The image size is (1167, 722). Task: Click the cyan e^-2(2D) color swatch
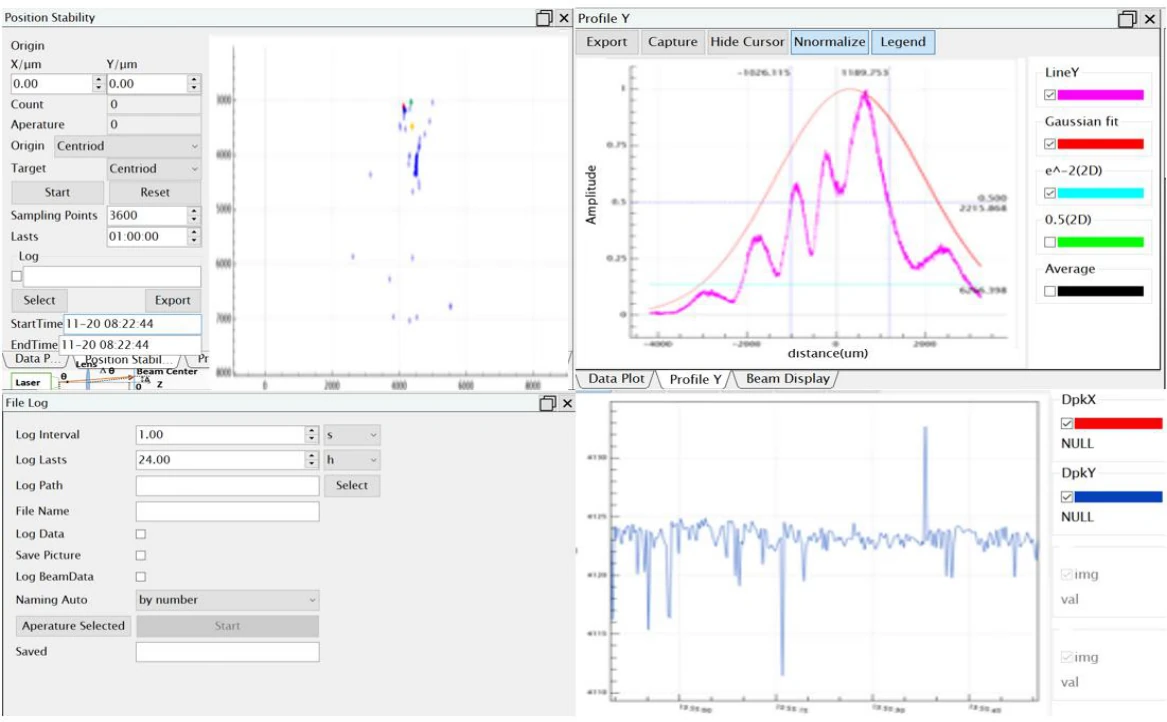point(1100,193)
